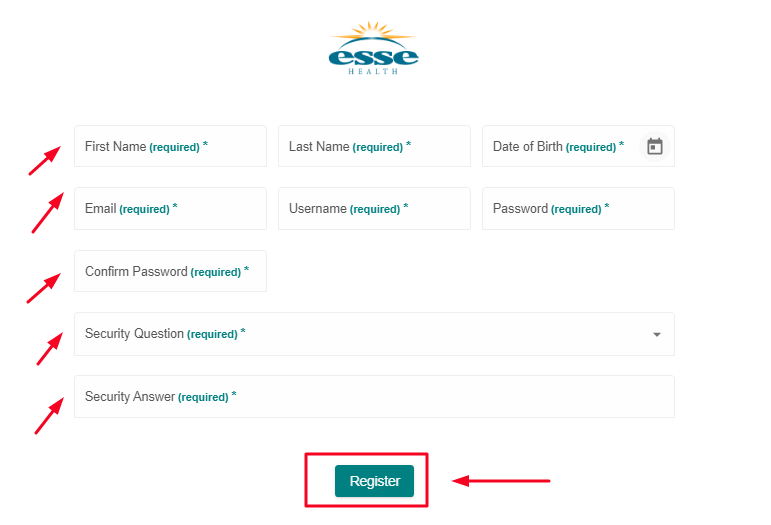Click the red arrow beside Security Answer
This screenshot has width=771, height=525.
(x=49, y=416)
